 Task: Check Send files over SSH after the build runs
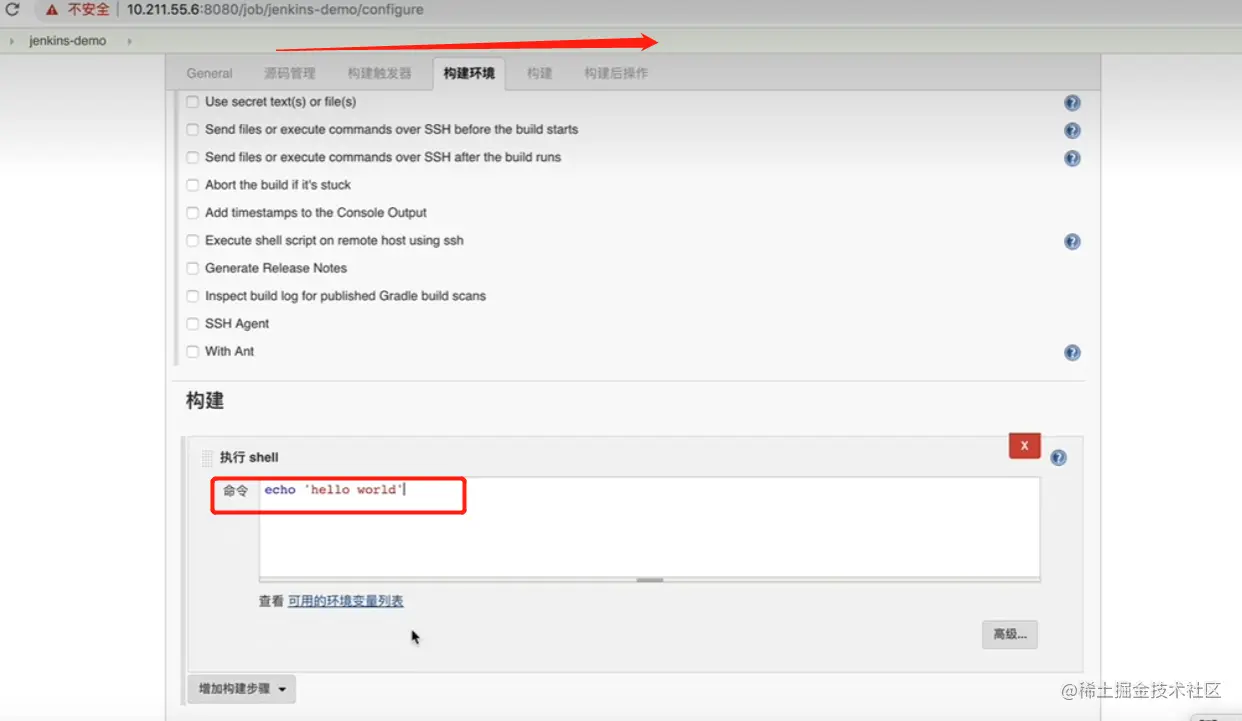click(x=193, y=157)
